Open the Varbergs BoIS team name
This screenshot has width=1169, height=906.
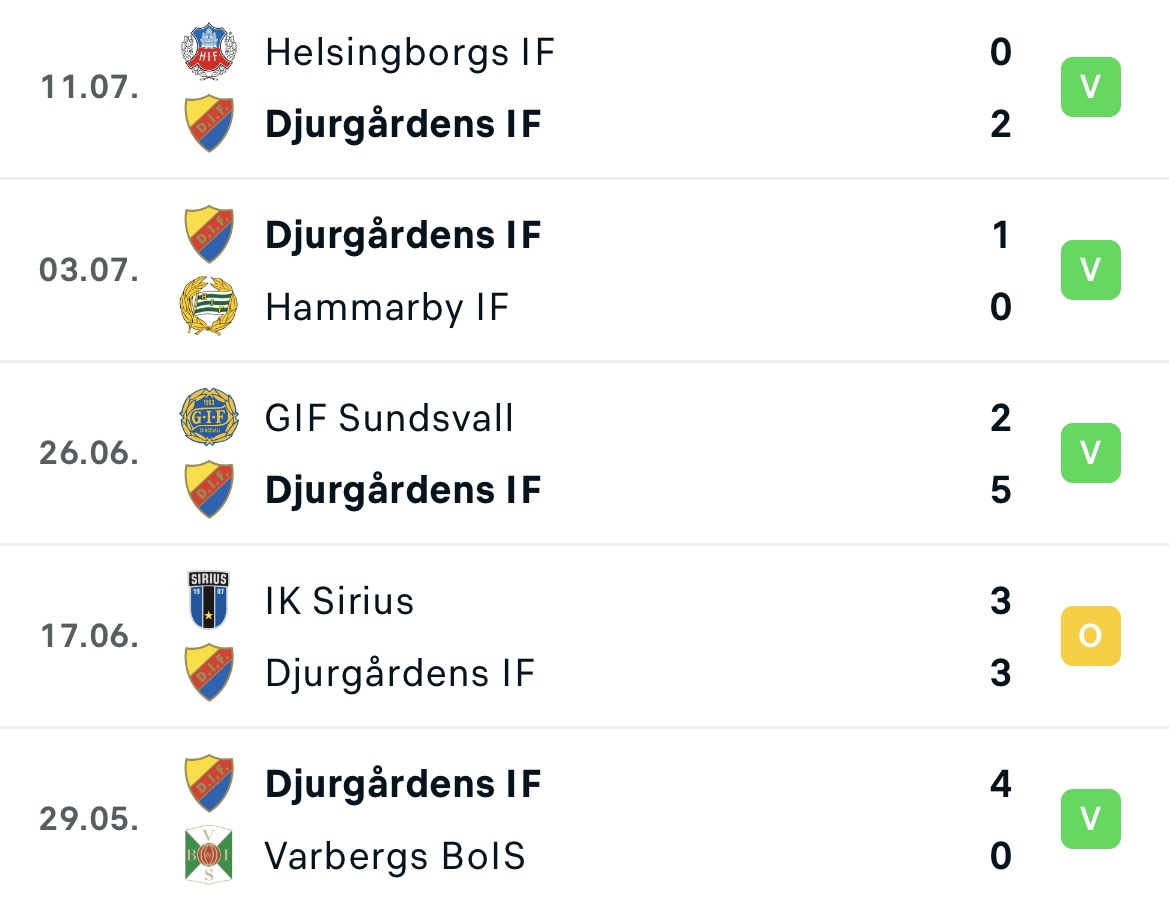point(395,856)
